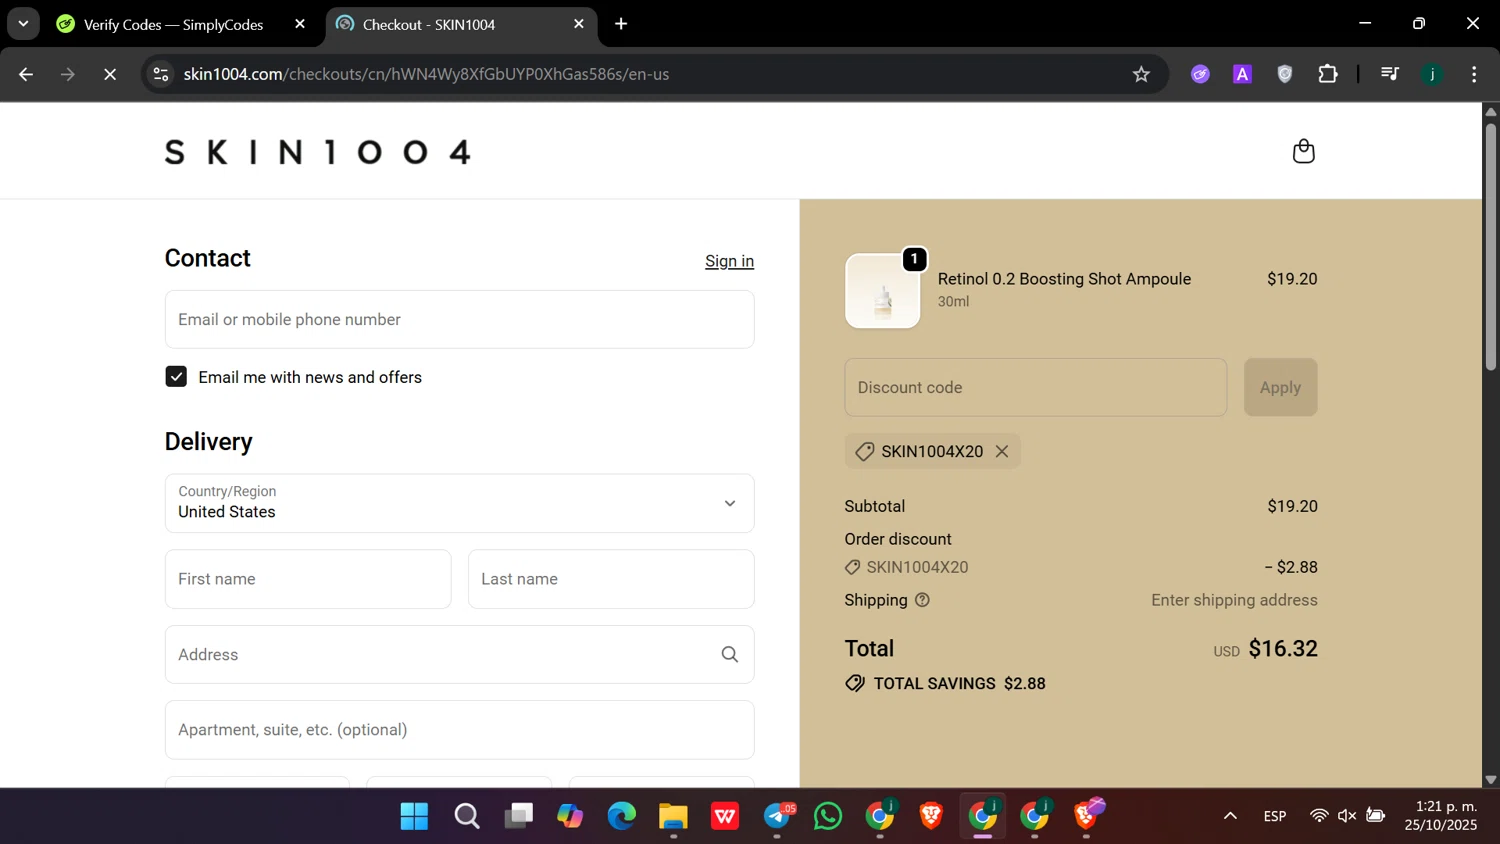Click the page vertical scrollbar
The width and height of the screenshot is (1500, 844).
1490,246
